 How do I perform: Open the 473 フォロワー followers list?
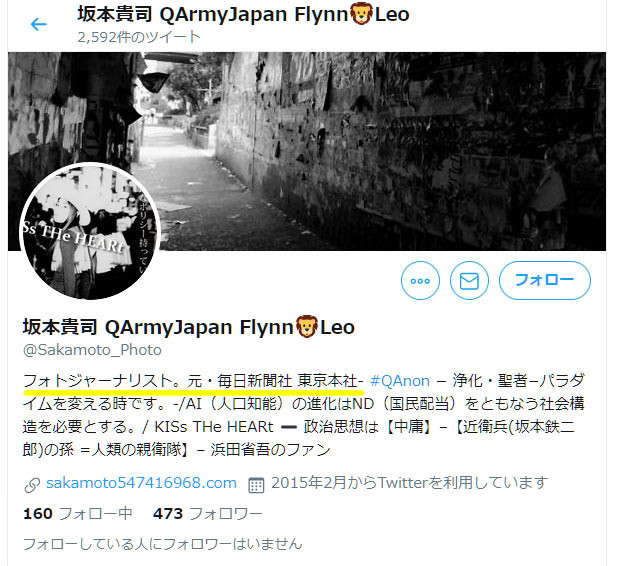click(208, 514)
